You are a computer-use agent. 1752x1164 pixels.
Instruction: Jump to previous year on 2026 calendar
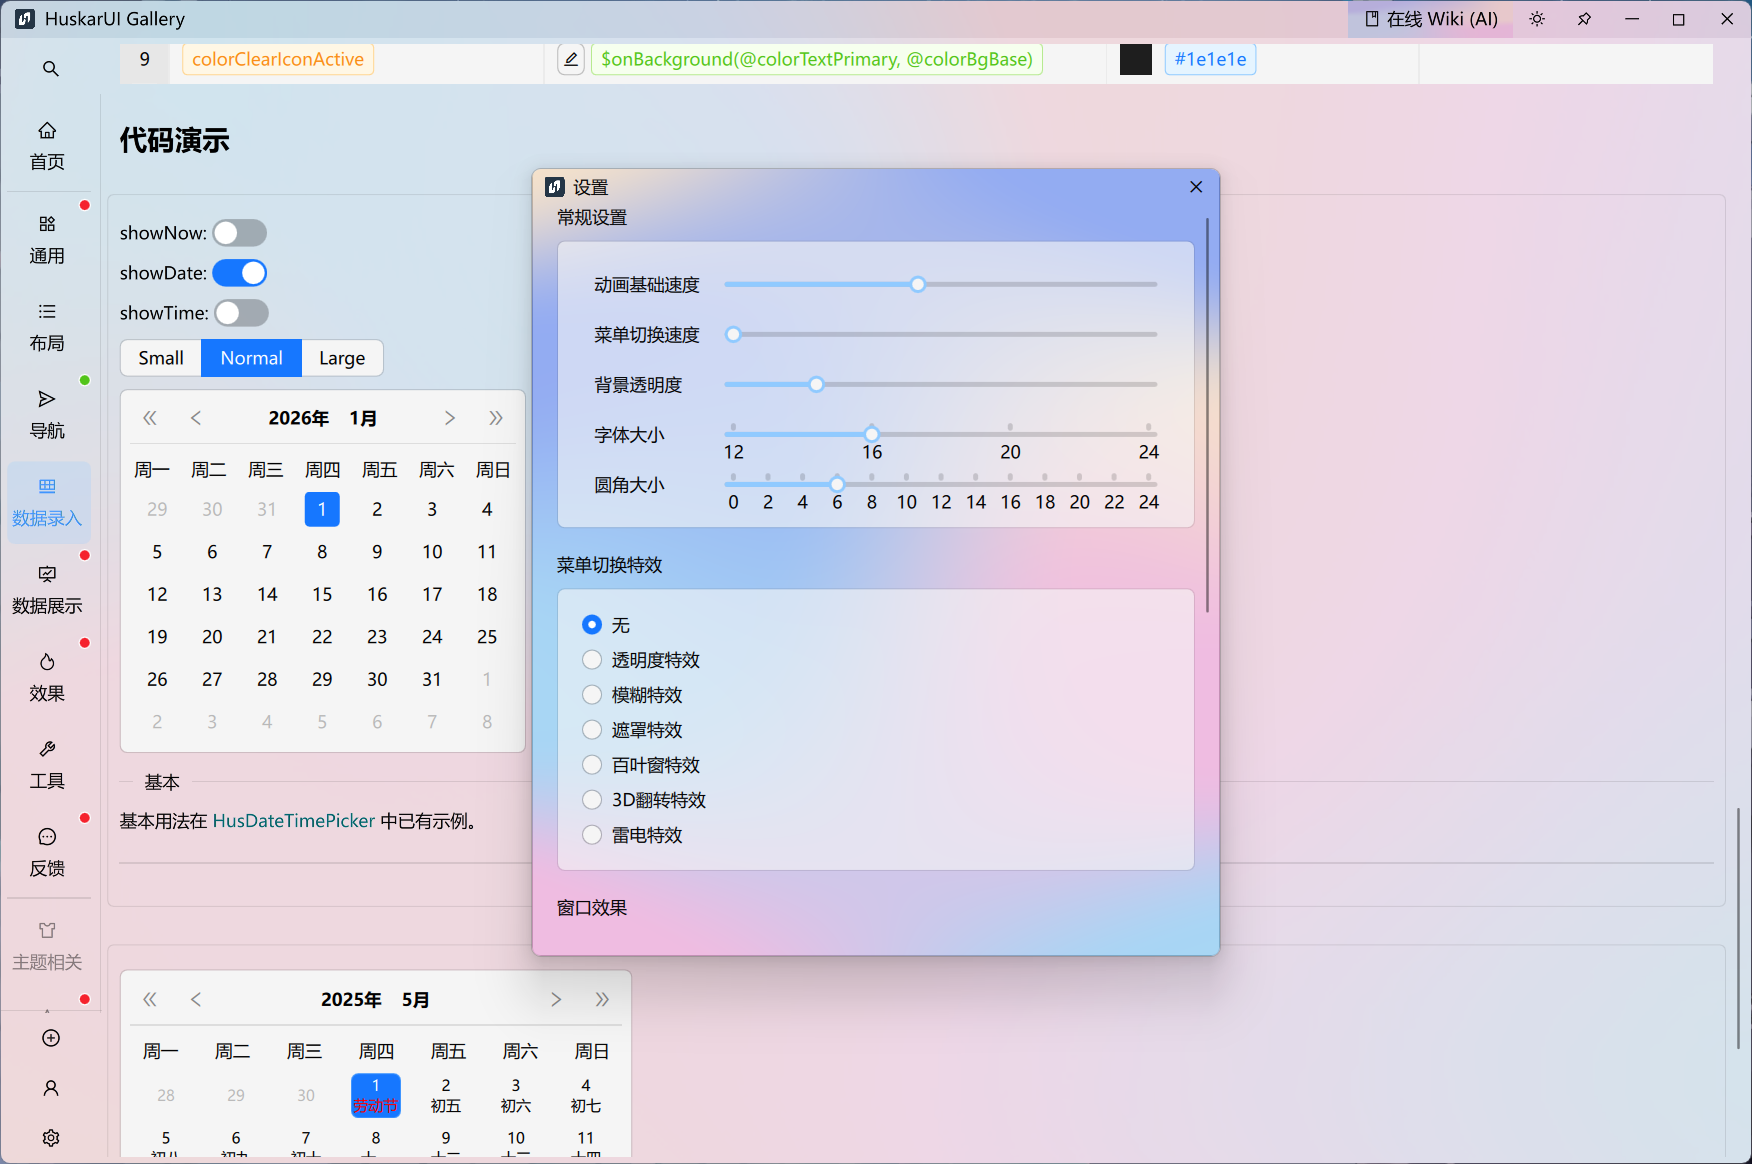coord(150,418)
